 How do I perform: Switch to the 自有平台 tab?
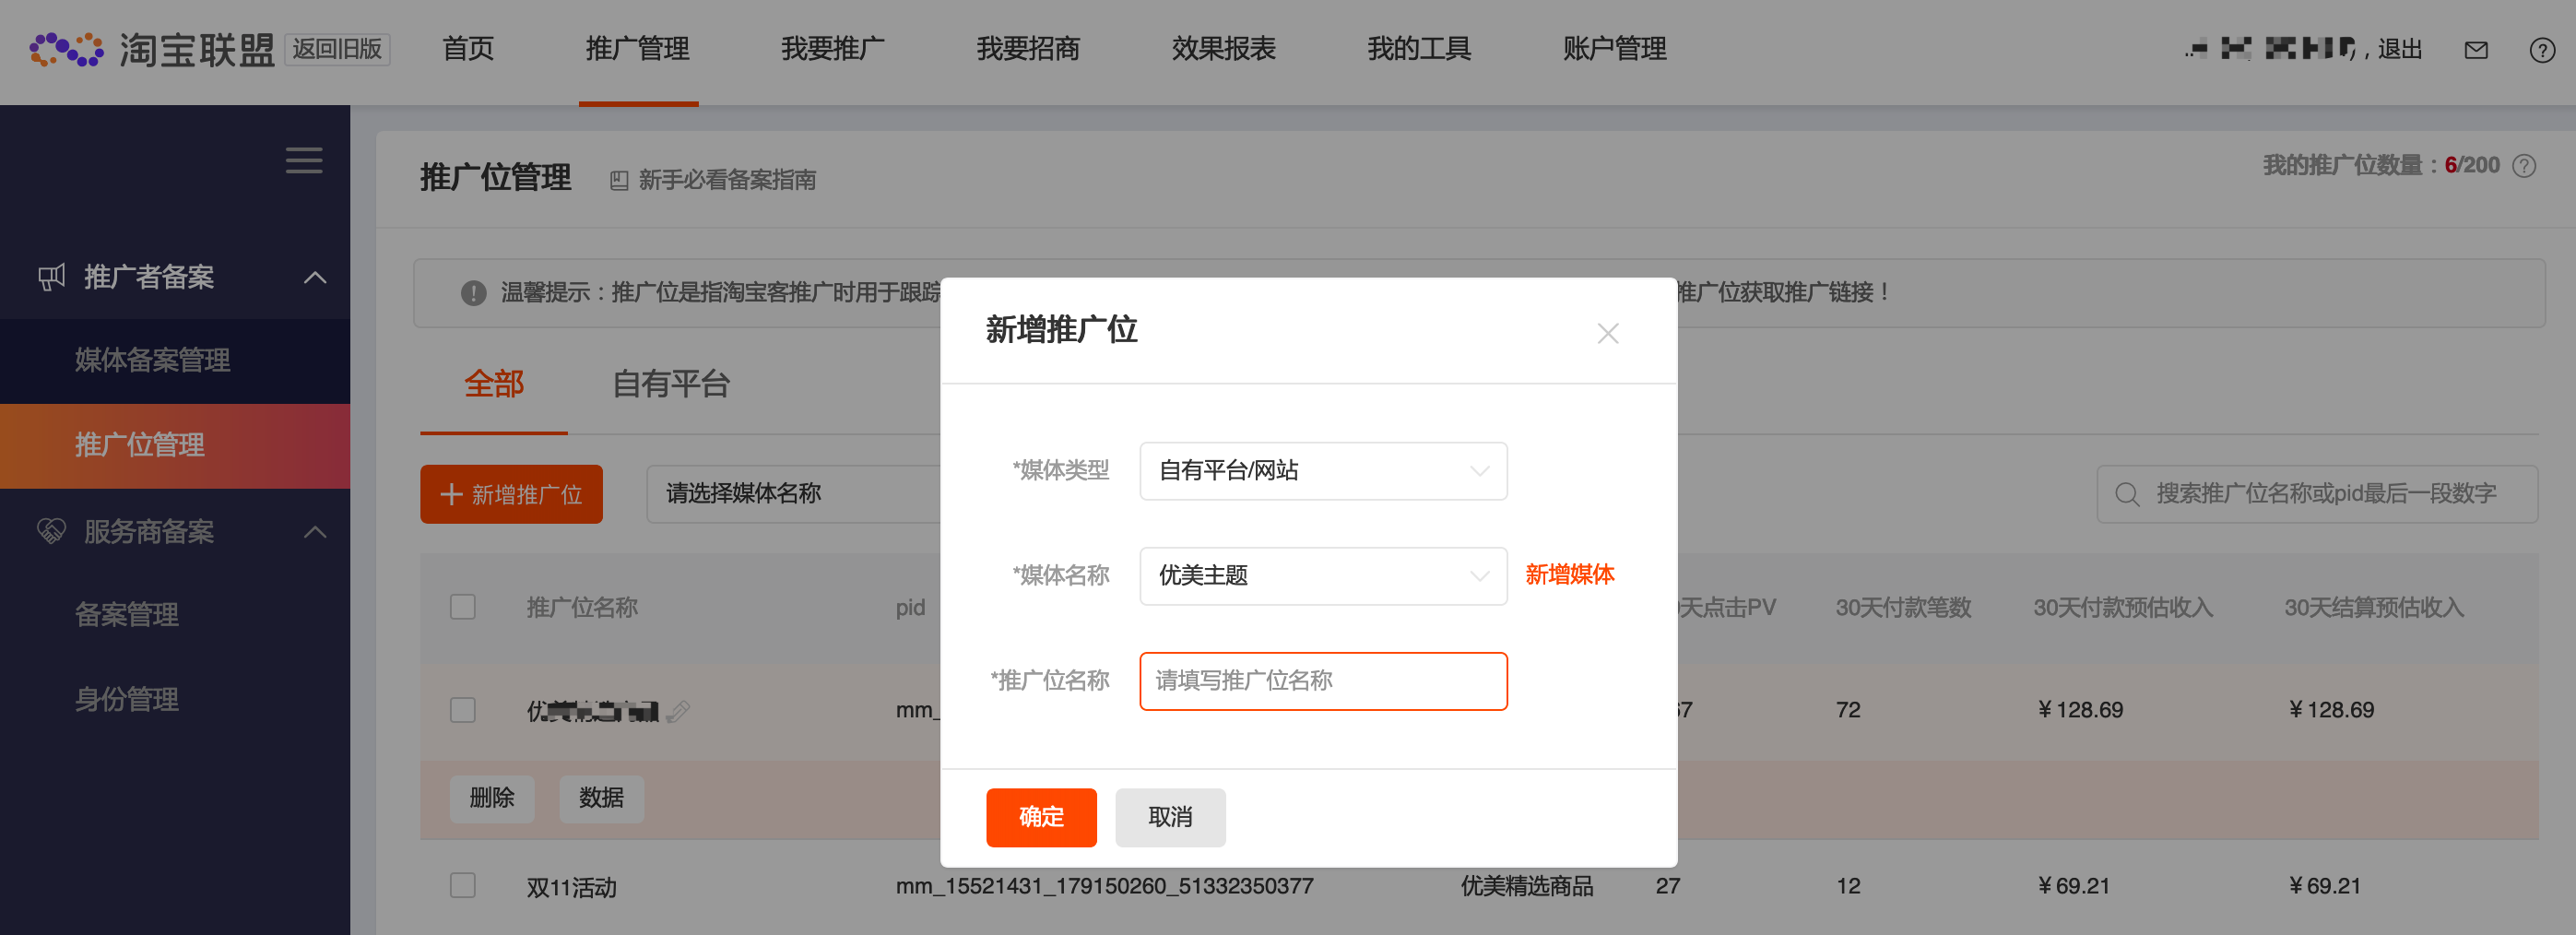(x=671, y=384)
